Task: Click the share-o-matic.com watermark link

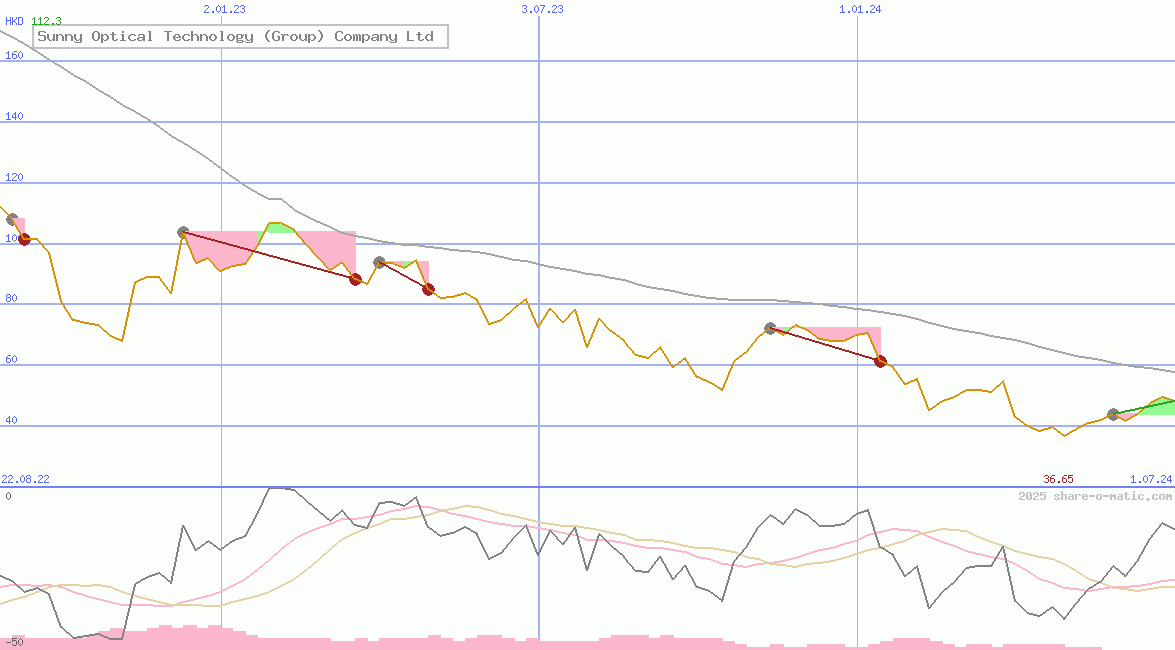Action: click(x=1095, y=496)
